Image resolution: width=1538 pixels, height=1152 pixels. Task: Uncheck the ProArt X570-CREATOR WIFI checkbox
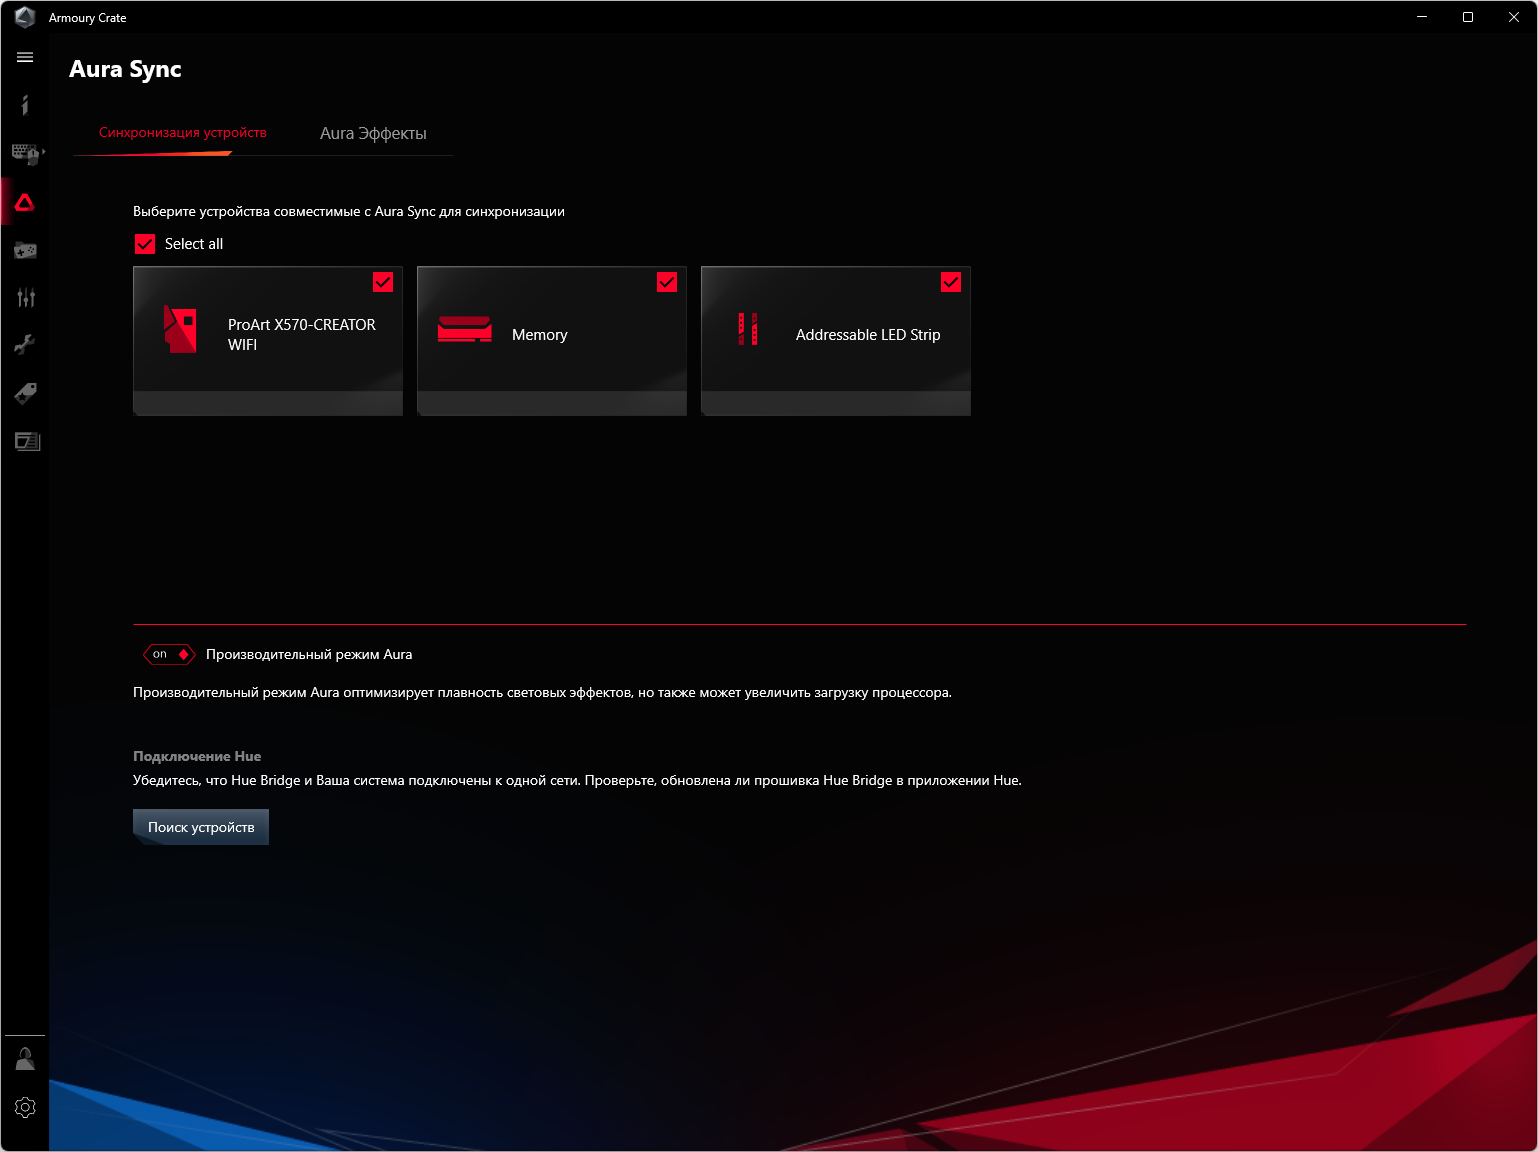[x=383, y=282]
